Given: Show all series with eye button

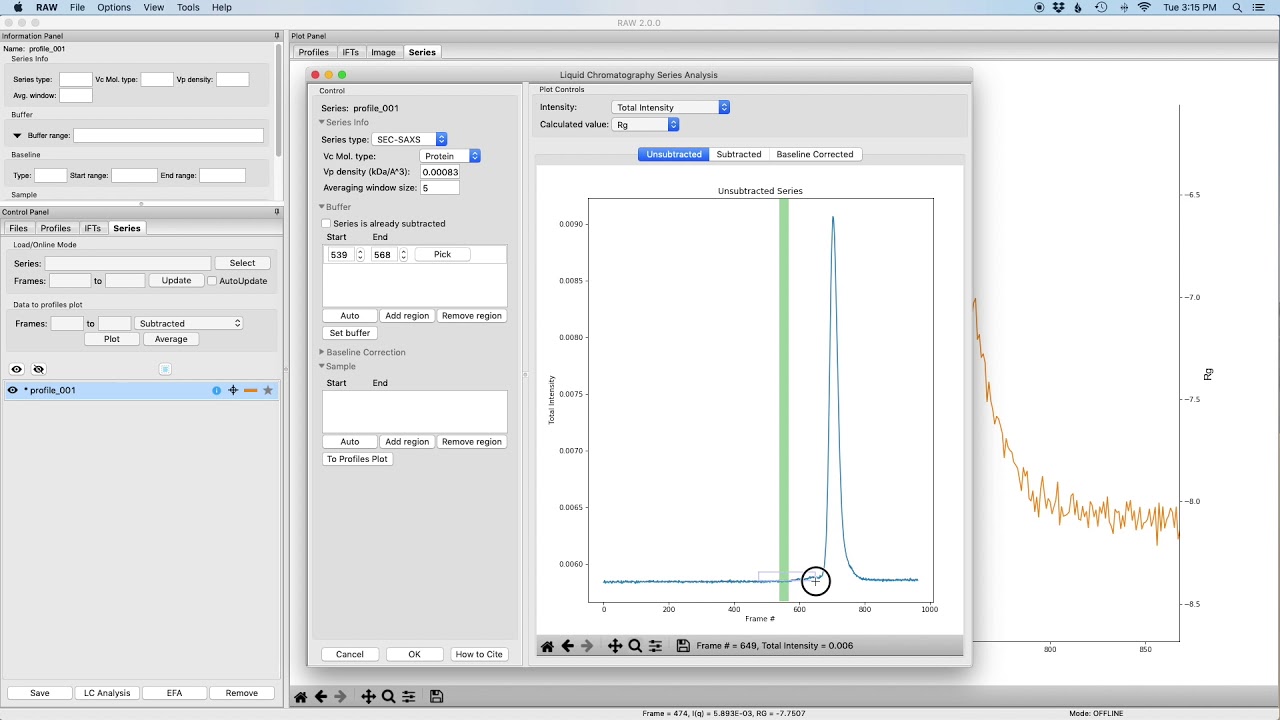Looking at the screenshot, I should (17, 369).
